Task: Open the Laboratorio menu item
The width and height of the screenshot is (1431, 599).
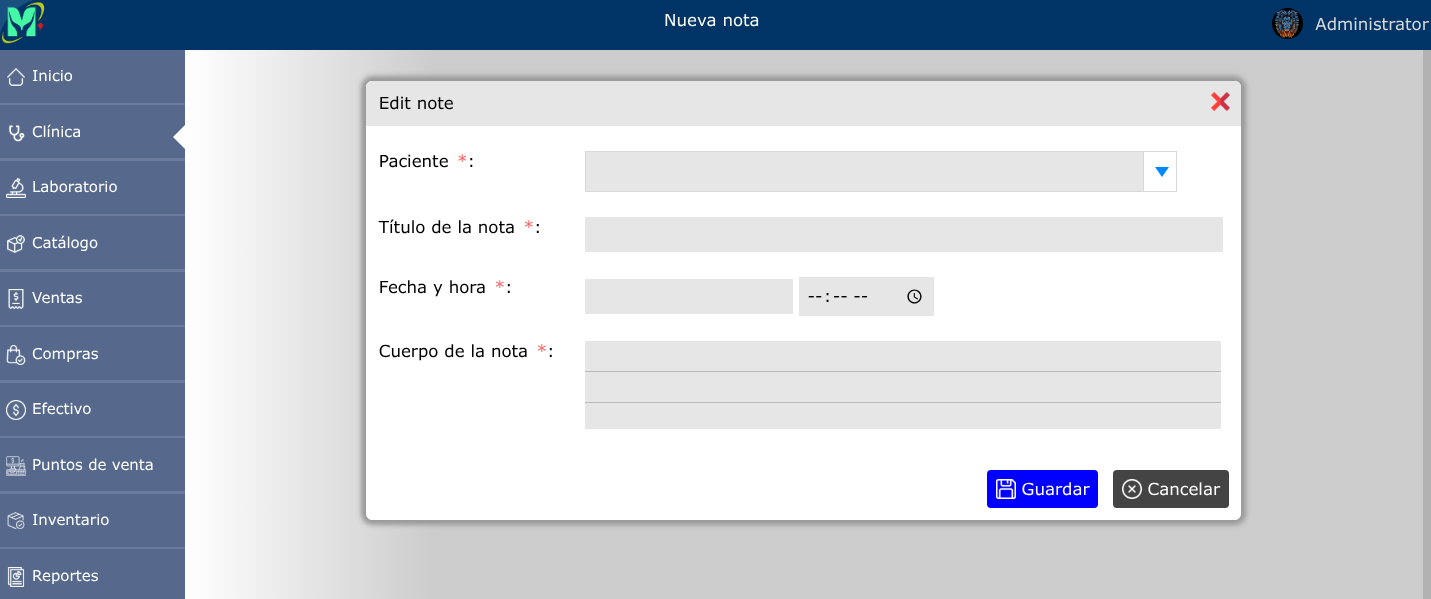Action: [x=92, y=188]
